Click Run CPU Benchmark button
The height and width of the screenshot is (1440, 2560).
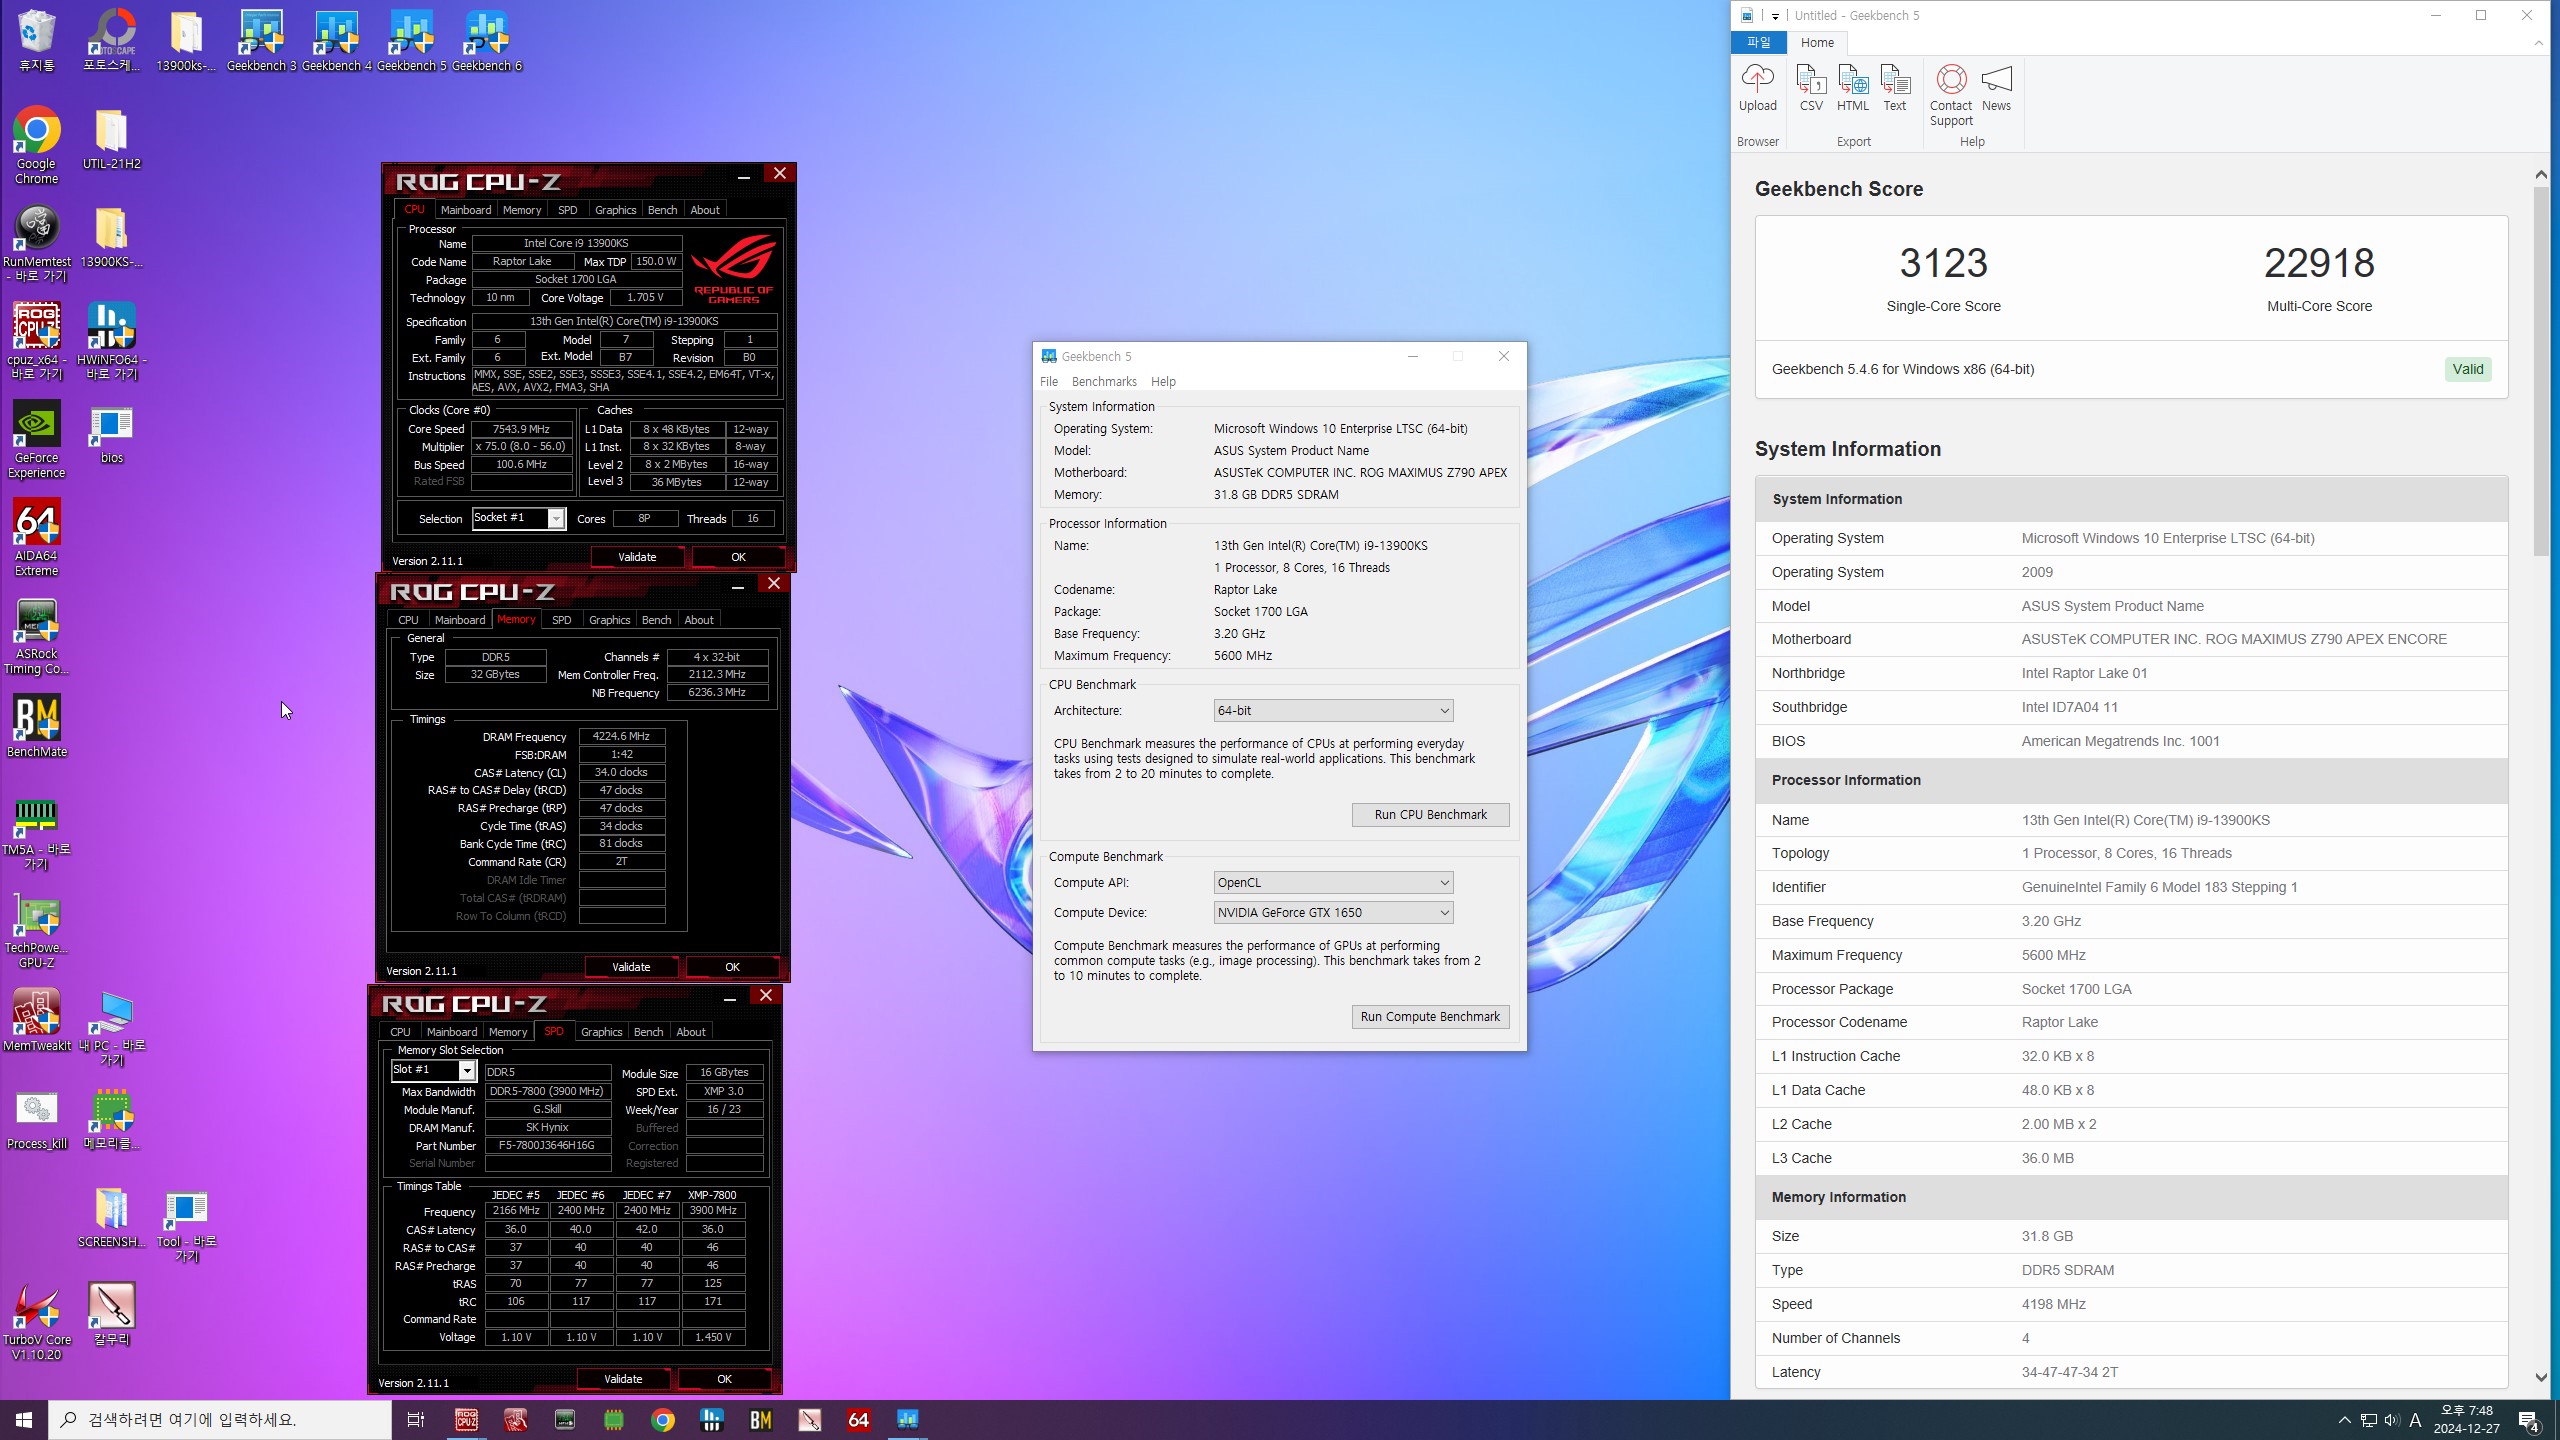pyautogui.click(x=1430, y=815)
